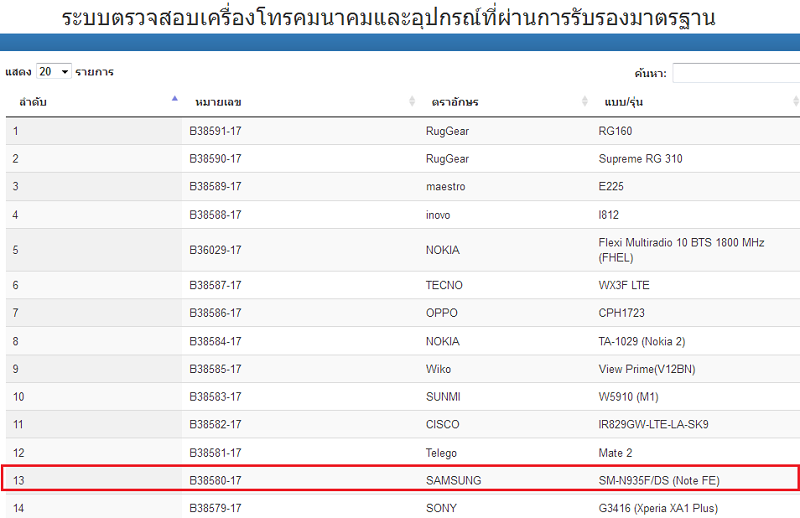
Task: Select certificate number B38582-17
Action: [215, 424]
